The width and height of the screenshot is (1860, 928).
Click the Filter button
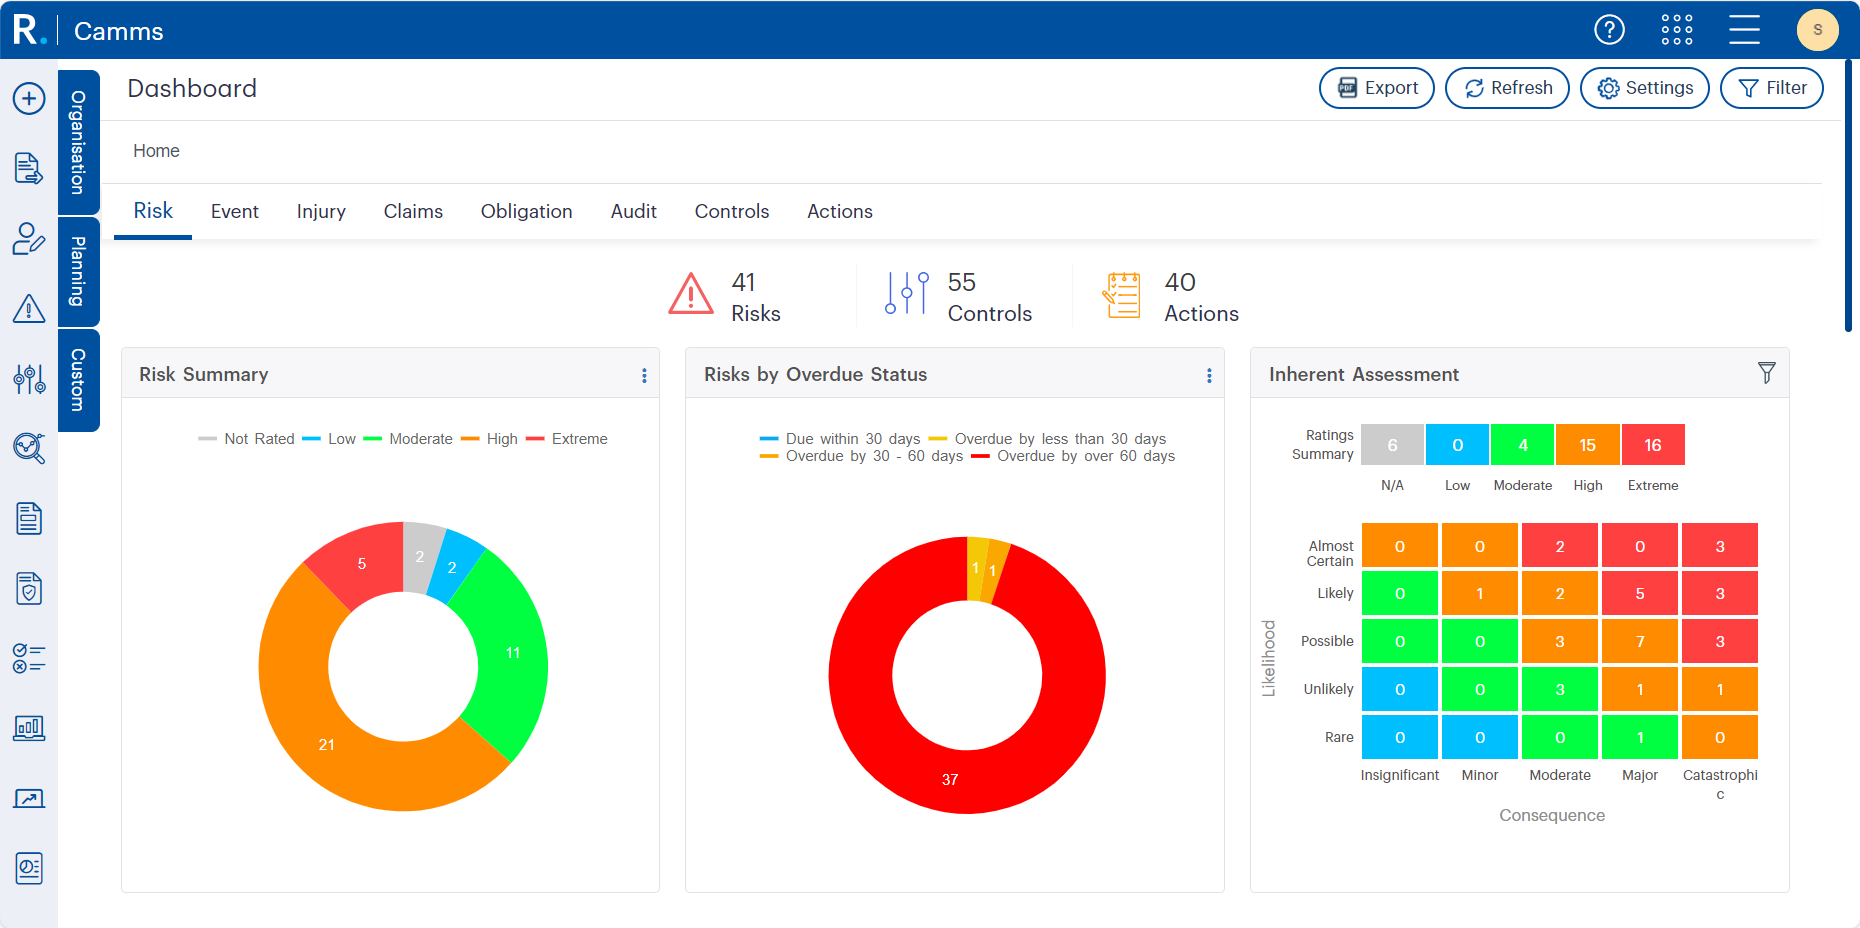tap(1772, 88)
